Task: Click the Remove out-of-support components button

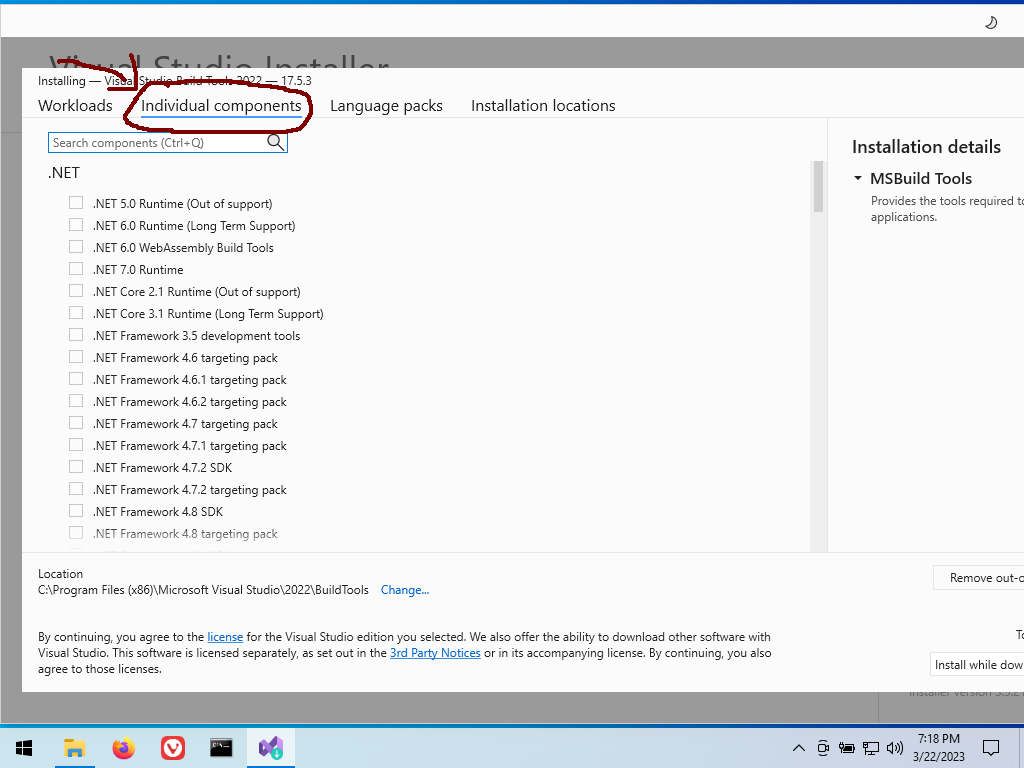Action: point(978,578)
